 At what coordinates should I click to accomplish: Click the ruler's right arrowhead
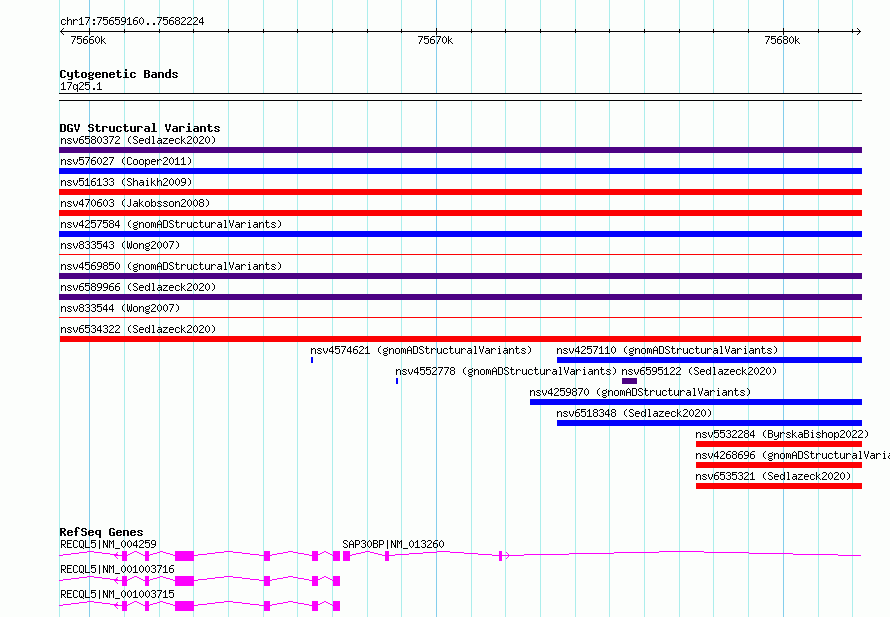pyautogui.click(x=858, y=31)
